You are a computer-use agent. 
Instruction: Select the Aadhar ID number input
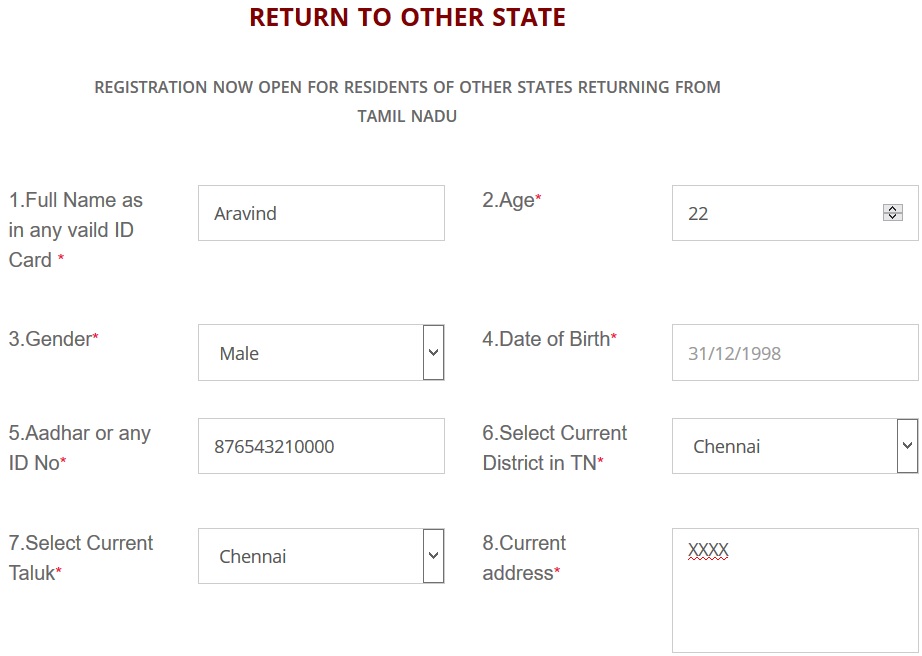(x=321, y=446)
